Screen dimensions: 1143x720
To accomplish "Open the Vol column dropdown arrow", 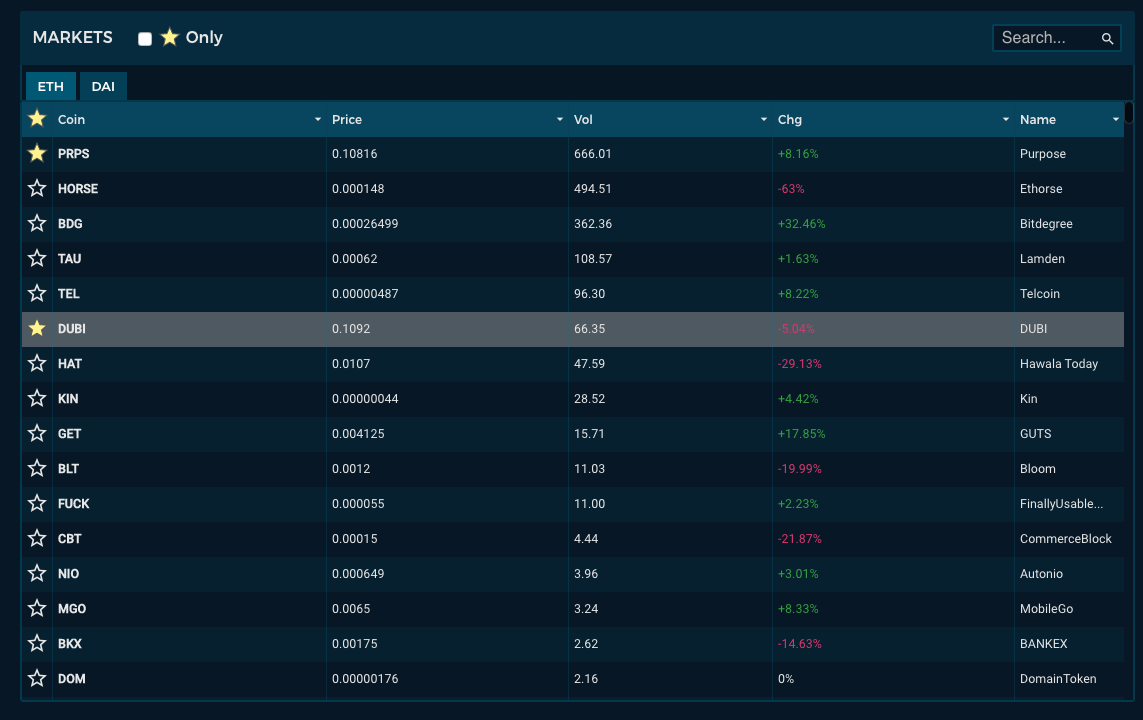I will click(764, 120).
